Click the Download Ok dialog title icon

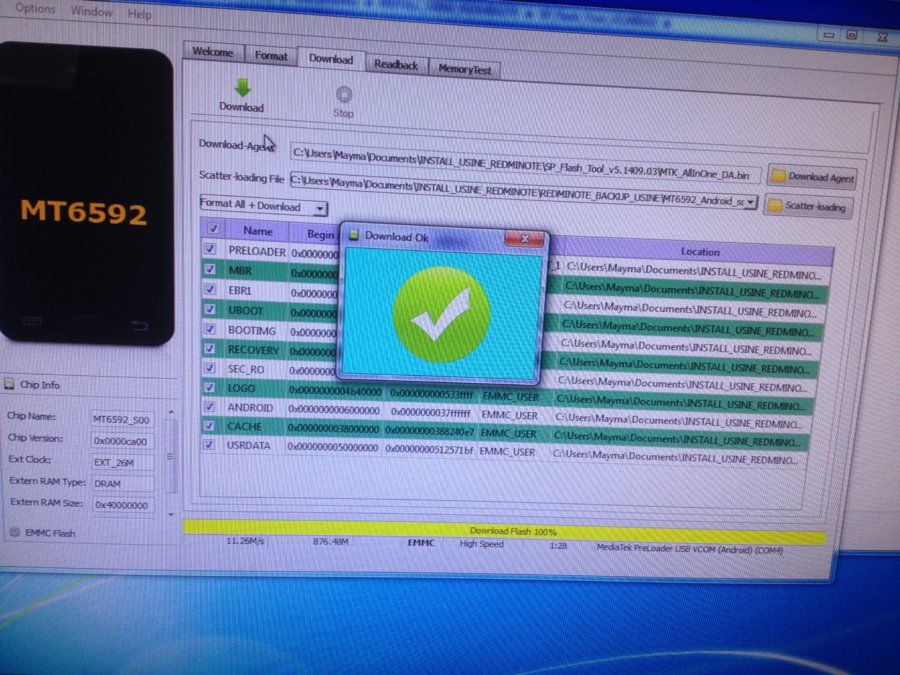click(x=354, y=235)
